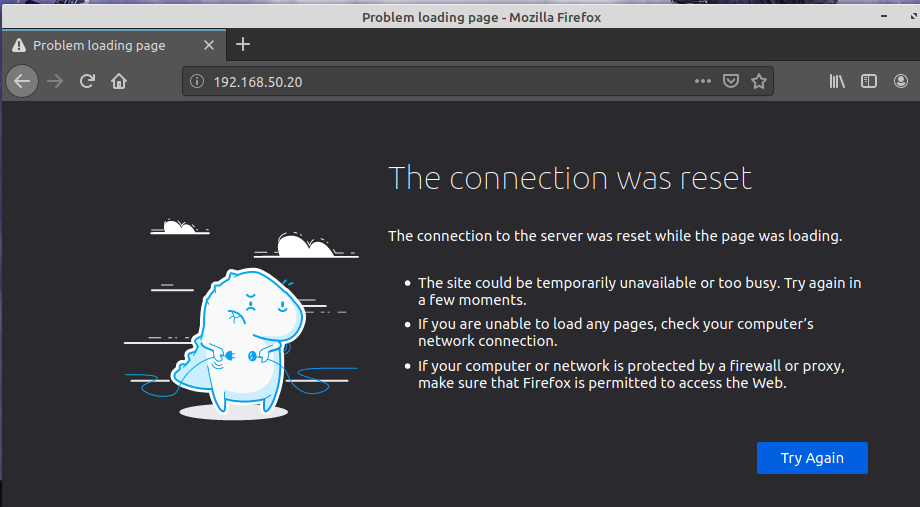Open page actions three-dot menu
Image resolution: width=920 pixels, height=507 pixels.
point(703,81)
